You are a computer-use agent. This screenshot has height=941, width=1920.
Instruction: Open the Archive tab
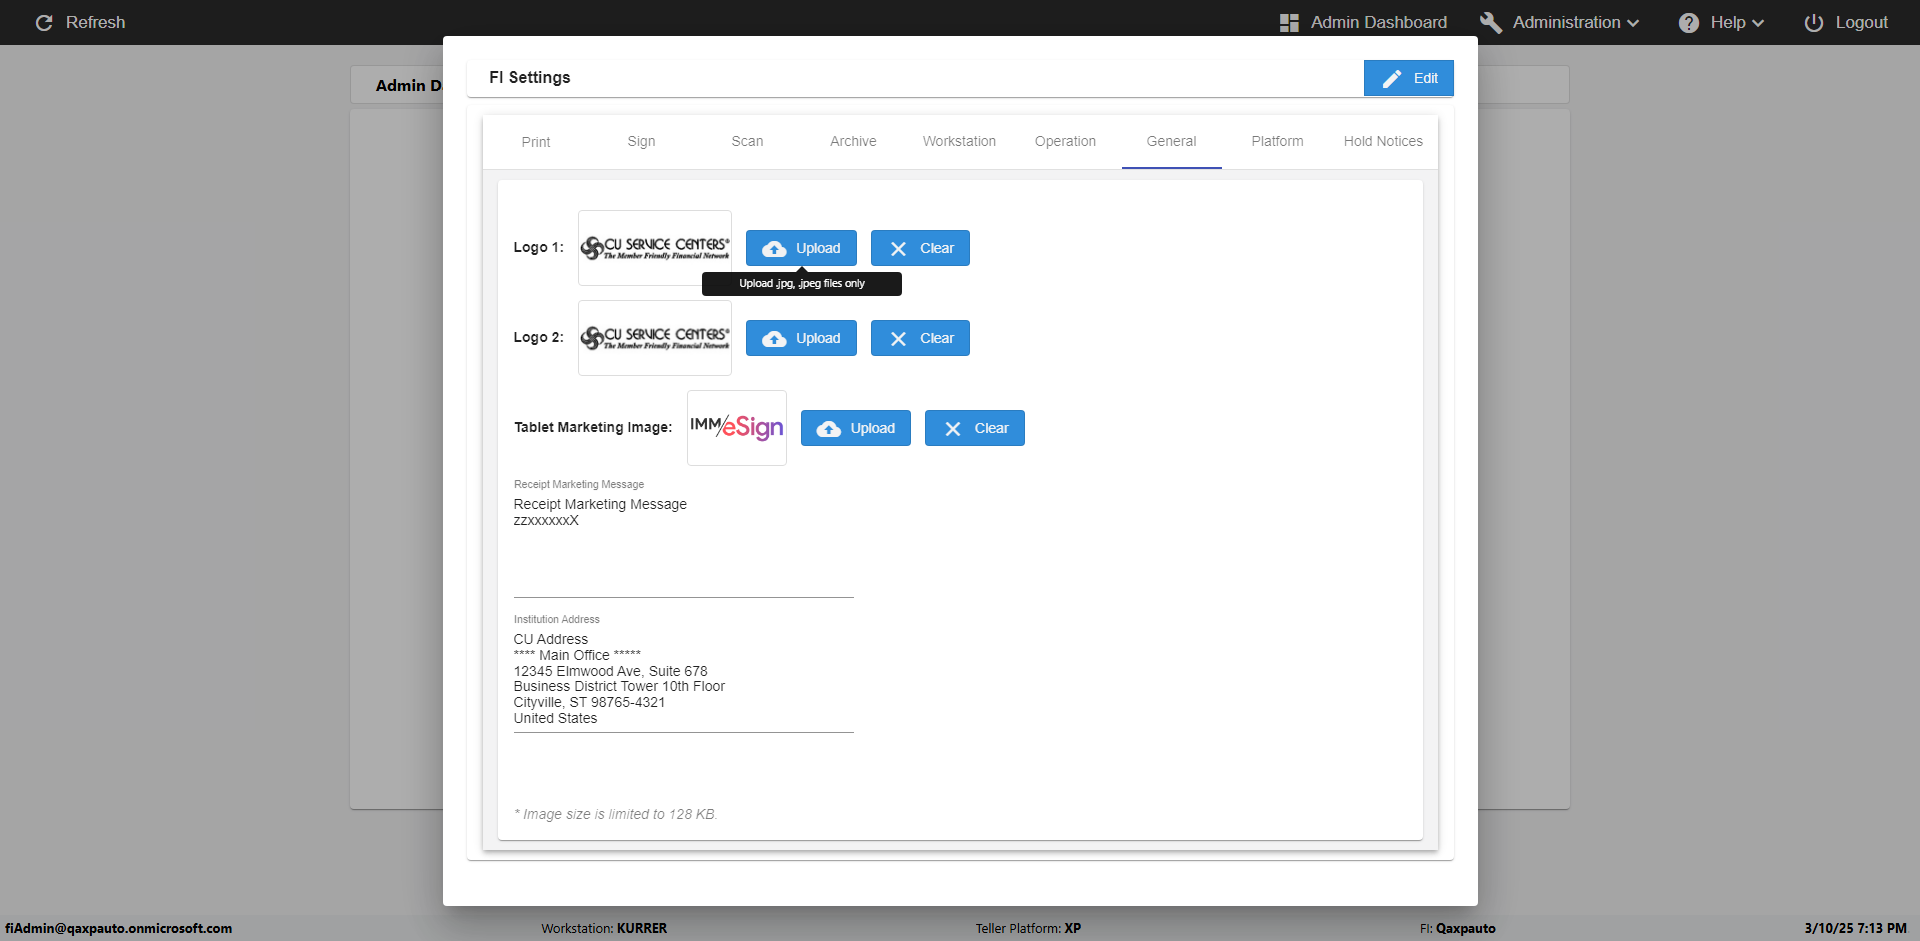[853, 142]
